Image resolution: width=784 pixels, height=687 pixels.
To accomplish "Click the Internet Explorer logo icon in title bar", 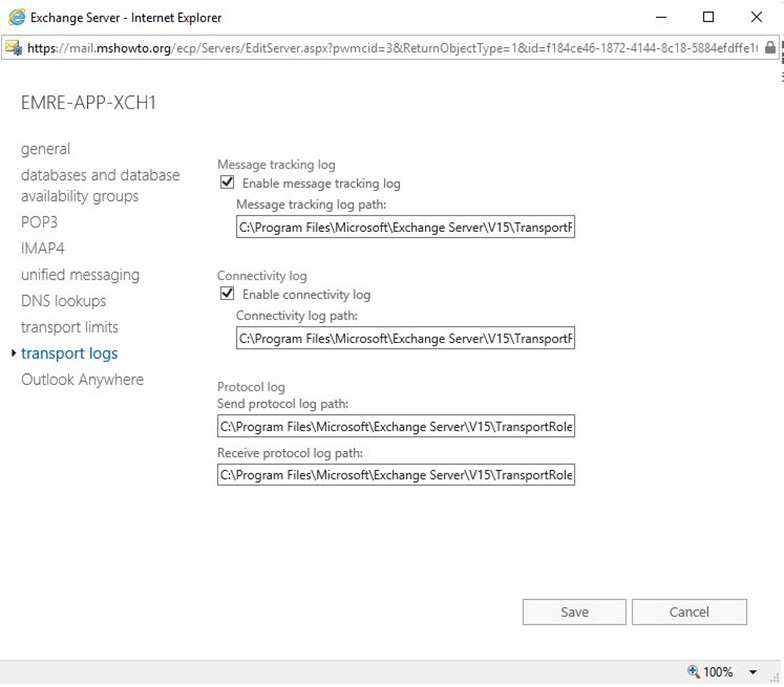I will pos(16,18).
